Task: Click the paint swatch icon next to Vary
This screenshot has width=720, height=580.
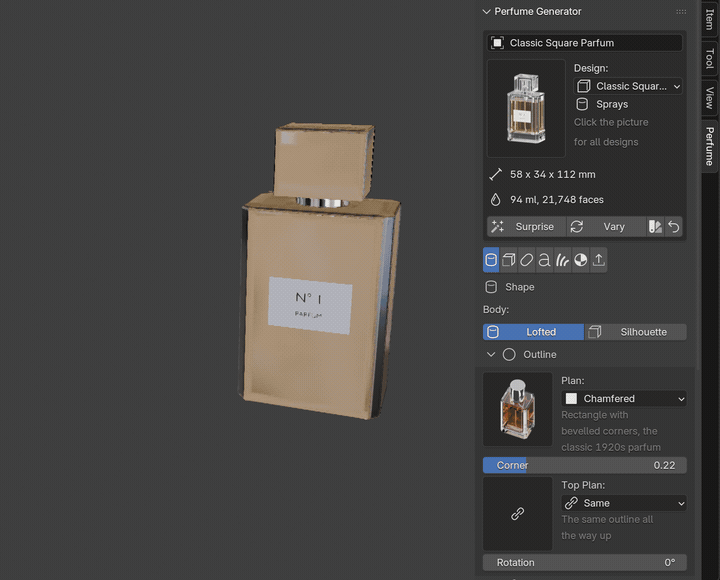Action: (655, 226)
